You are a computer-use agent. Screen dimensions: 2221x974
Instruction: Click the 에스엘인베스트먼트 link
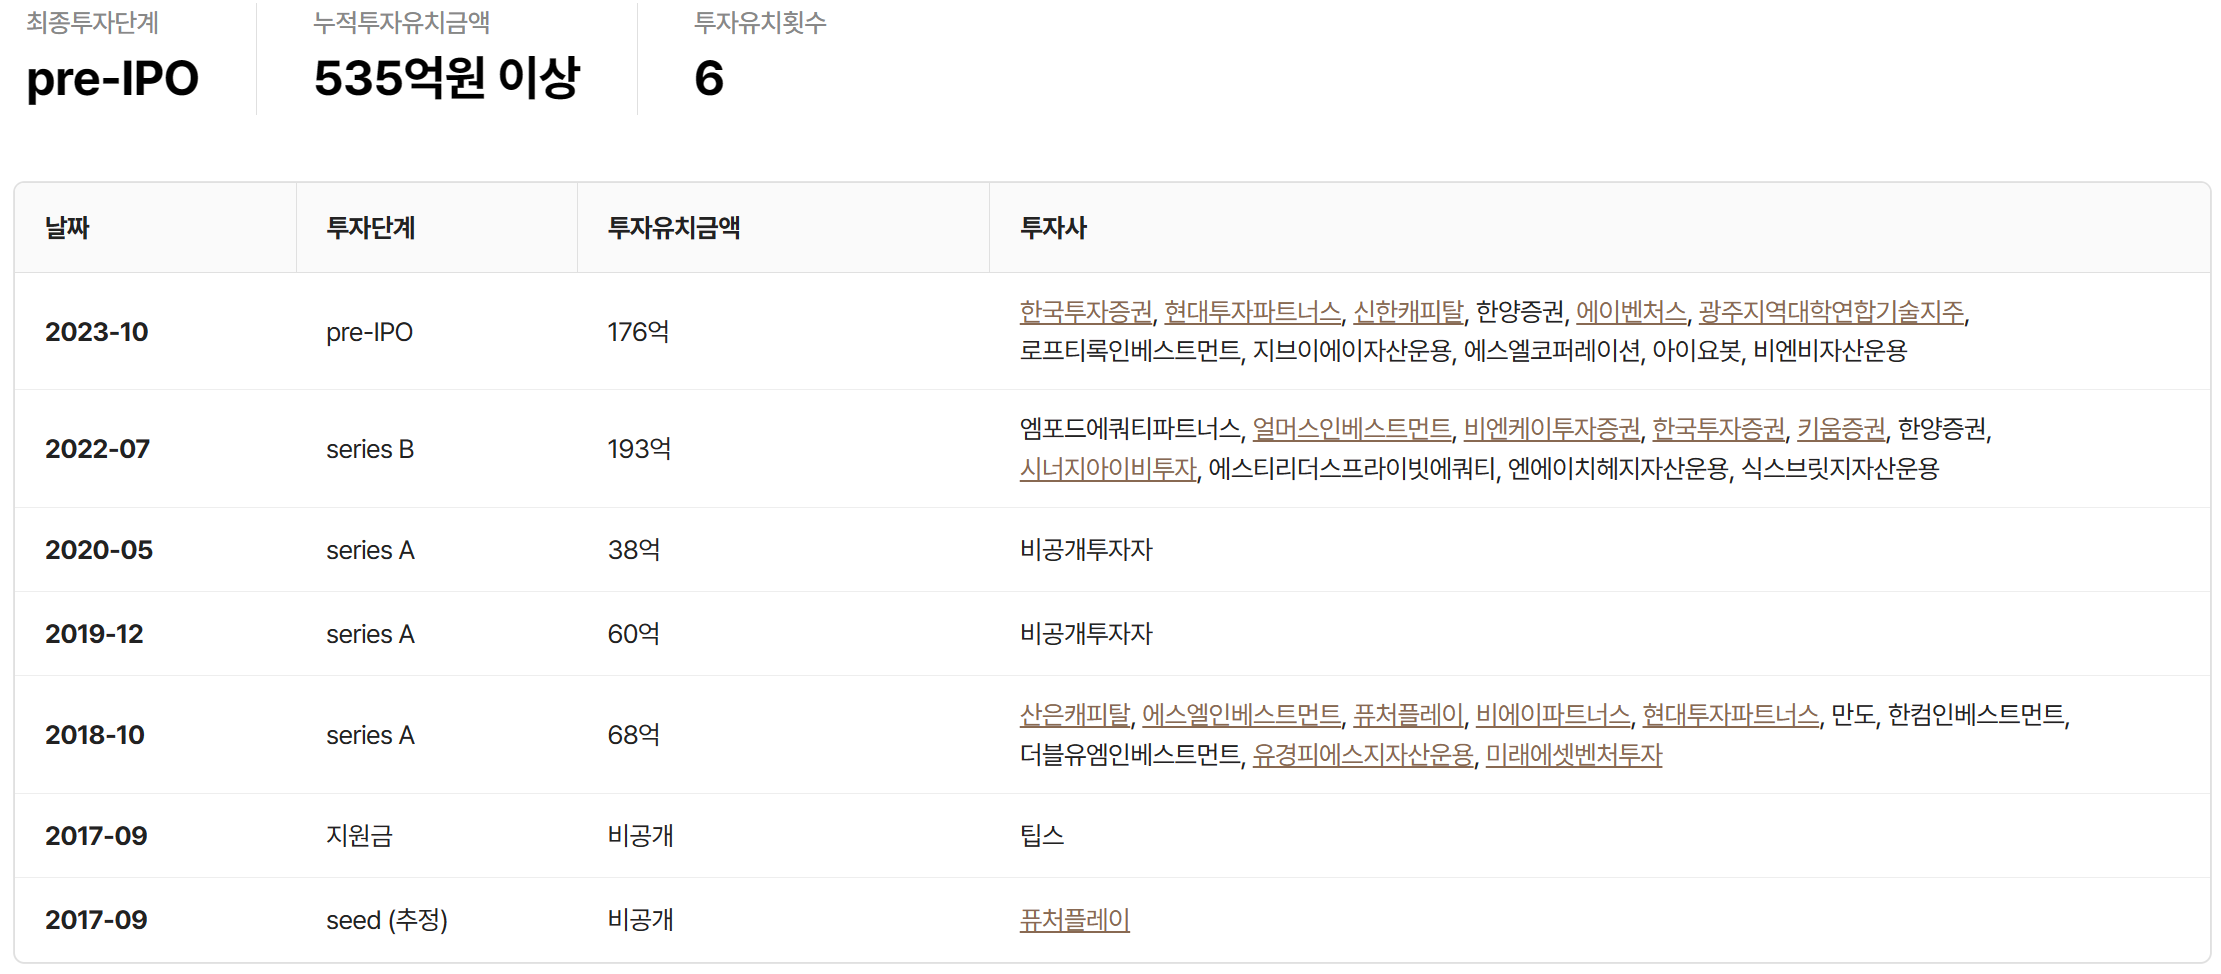point(1241,715)
